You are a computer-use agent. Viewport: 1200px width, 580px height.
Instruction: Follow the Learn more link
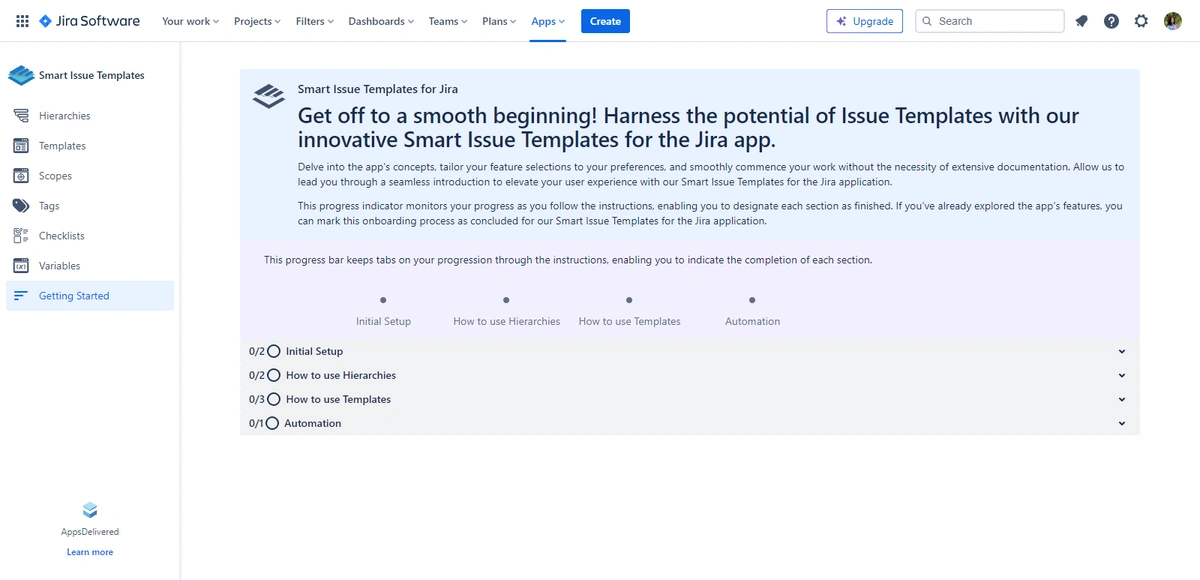(x=90, y=552)
